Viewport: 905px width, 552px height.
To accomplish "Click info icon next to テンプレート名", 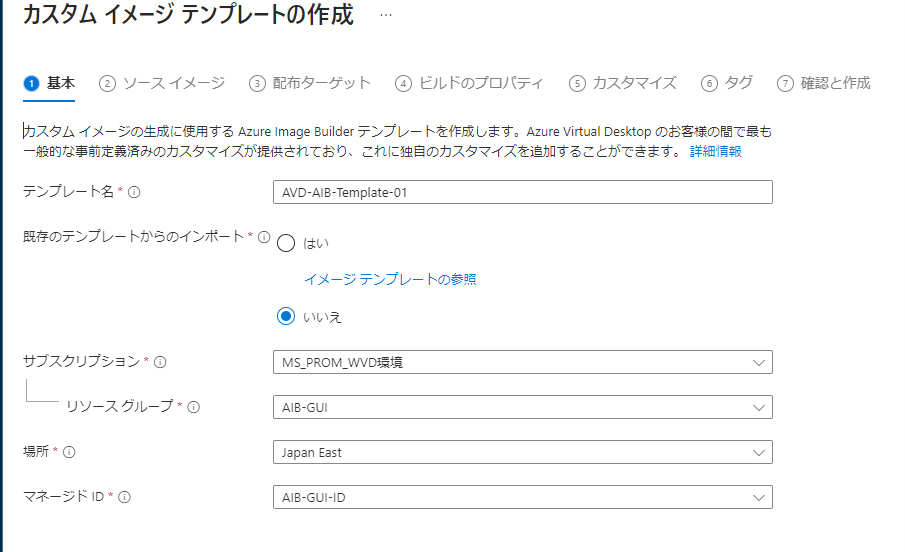I will click(134, 192).
